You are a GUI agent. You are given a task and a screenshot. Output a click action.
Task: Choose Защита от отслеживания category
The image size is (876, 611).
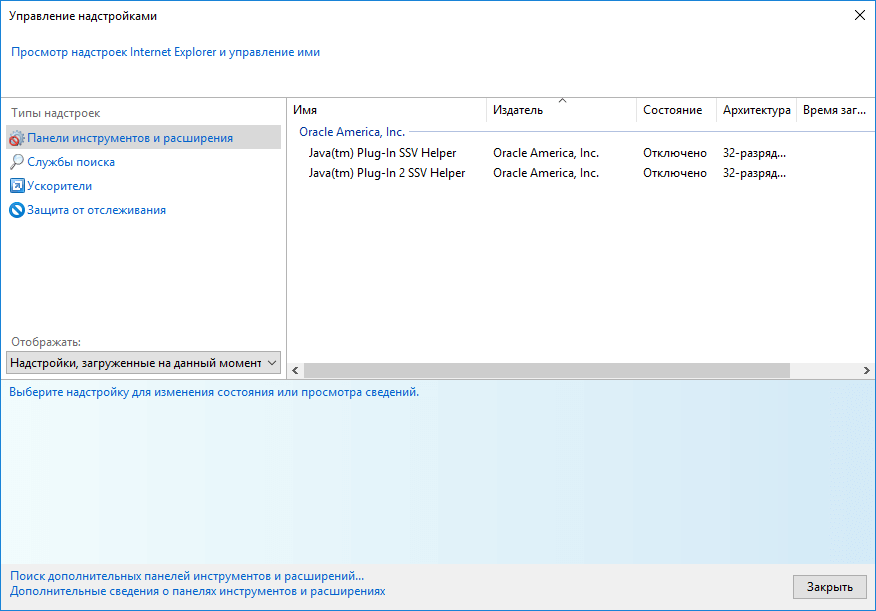coord(96,210)
